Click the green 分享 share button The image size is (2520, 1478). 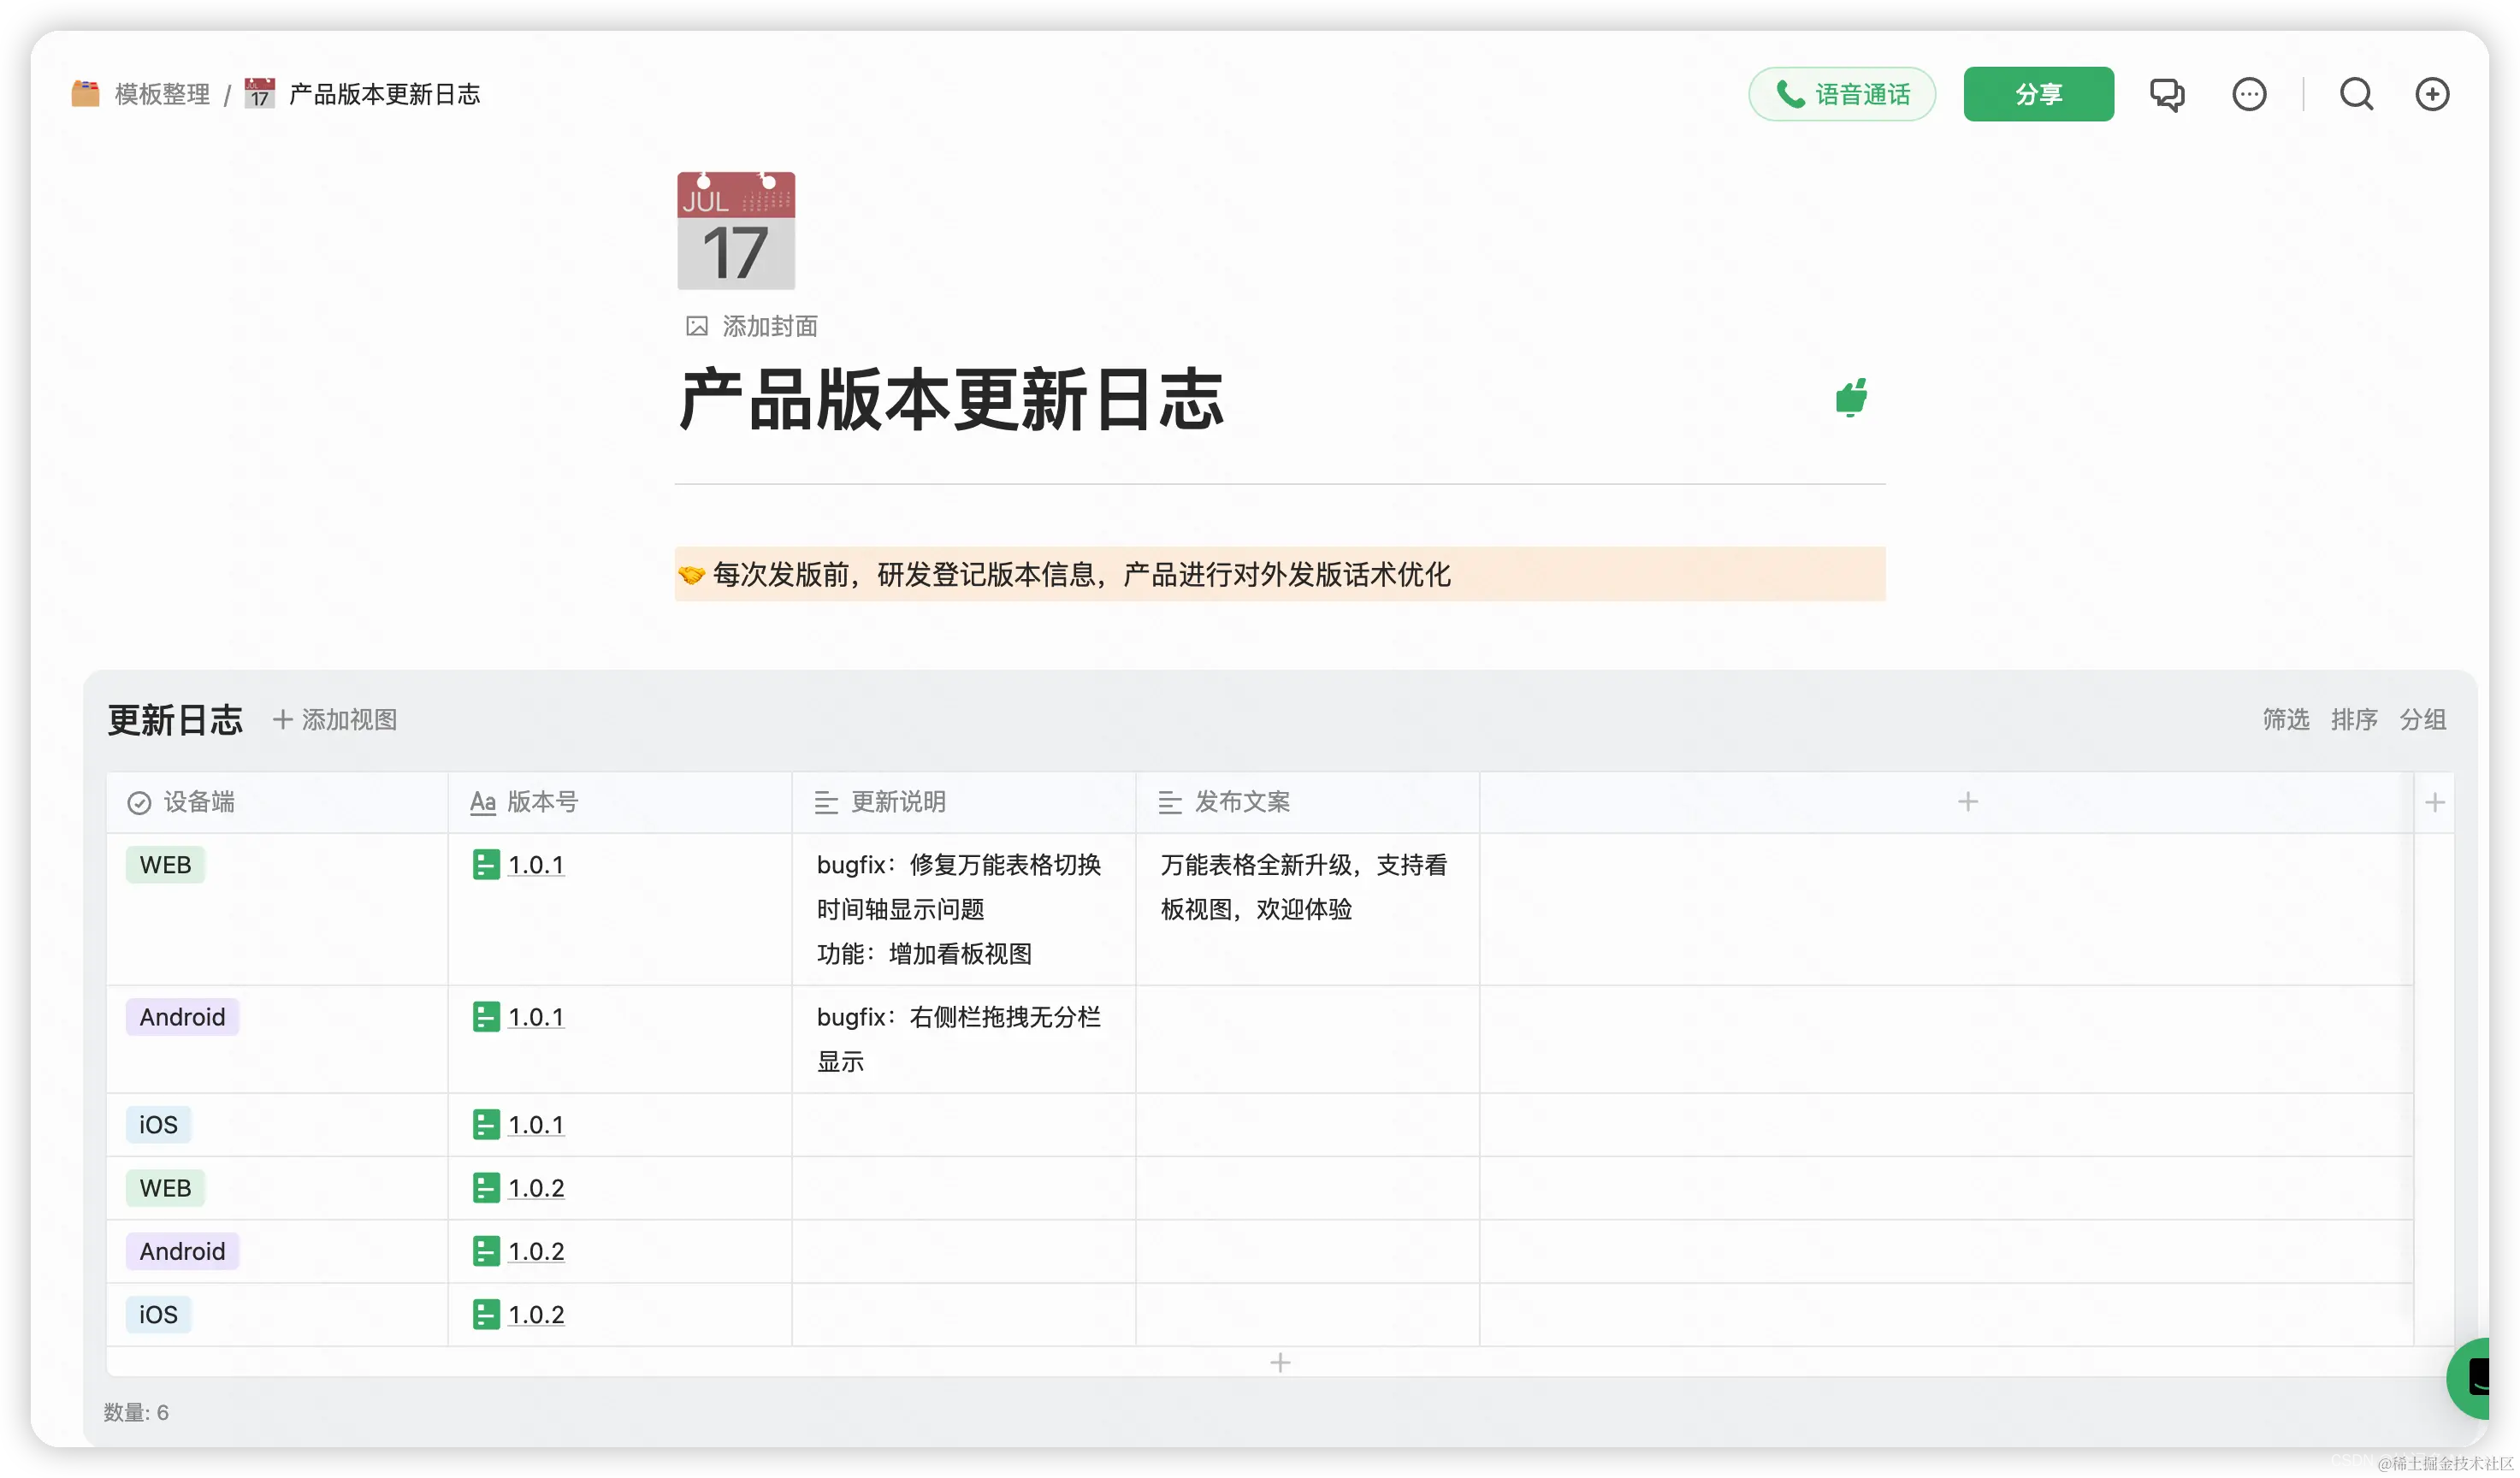click(2039, 93)
